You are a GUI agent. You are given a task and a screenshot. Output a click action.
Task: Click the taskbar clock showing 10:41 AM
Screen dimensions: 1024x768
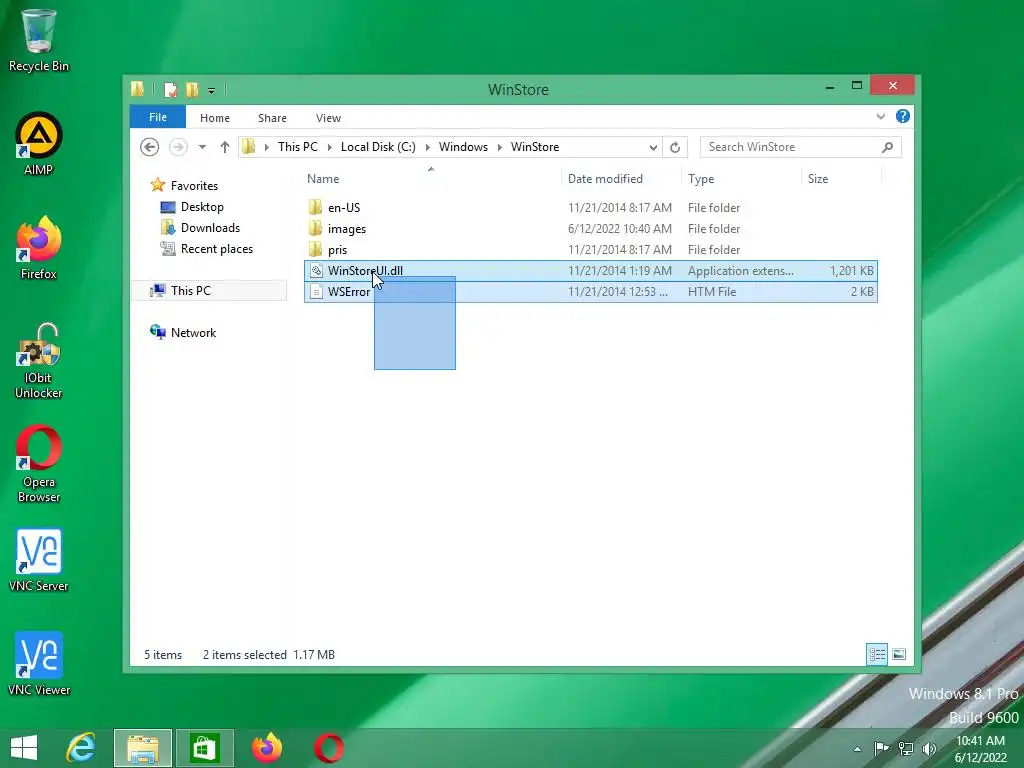[980, 748]
